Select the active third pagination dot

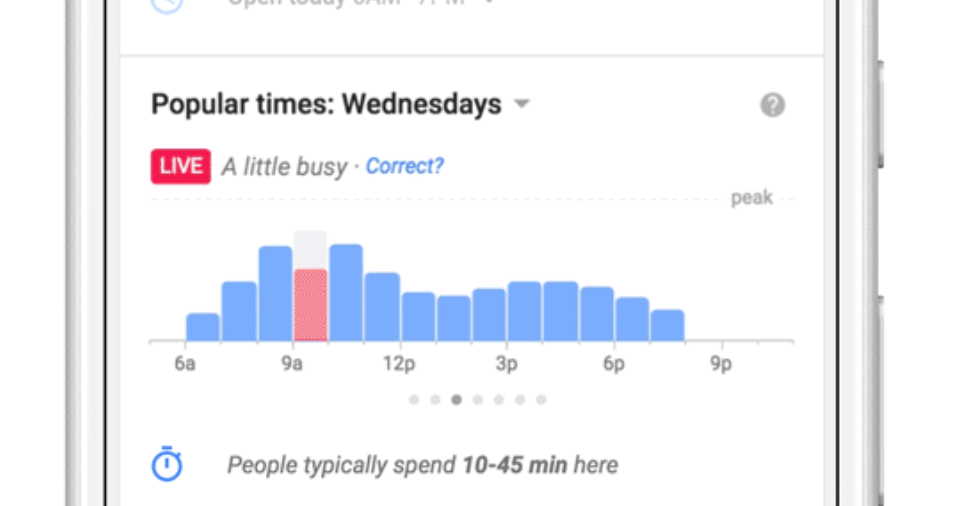[456, 400]
